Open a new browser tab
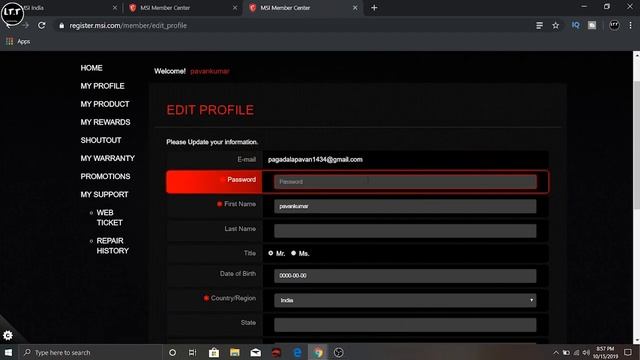 (x=374, y=8)
